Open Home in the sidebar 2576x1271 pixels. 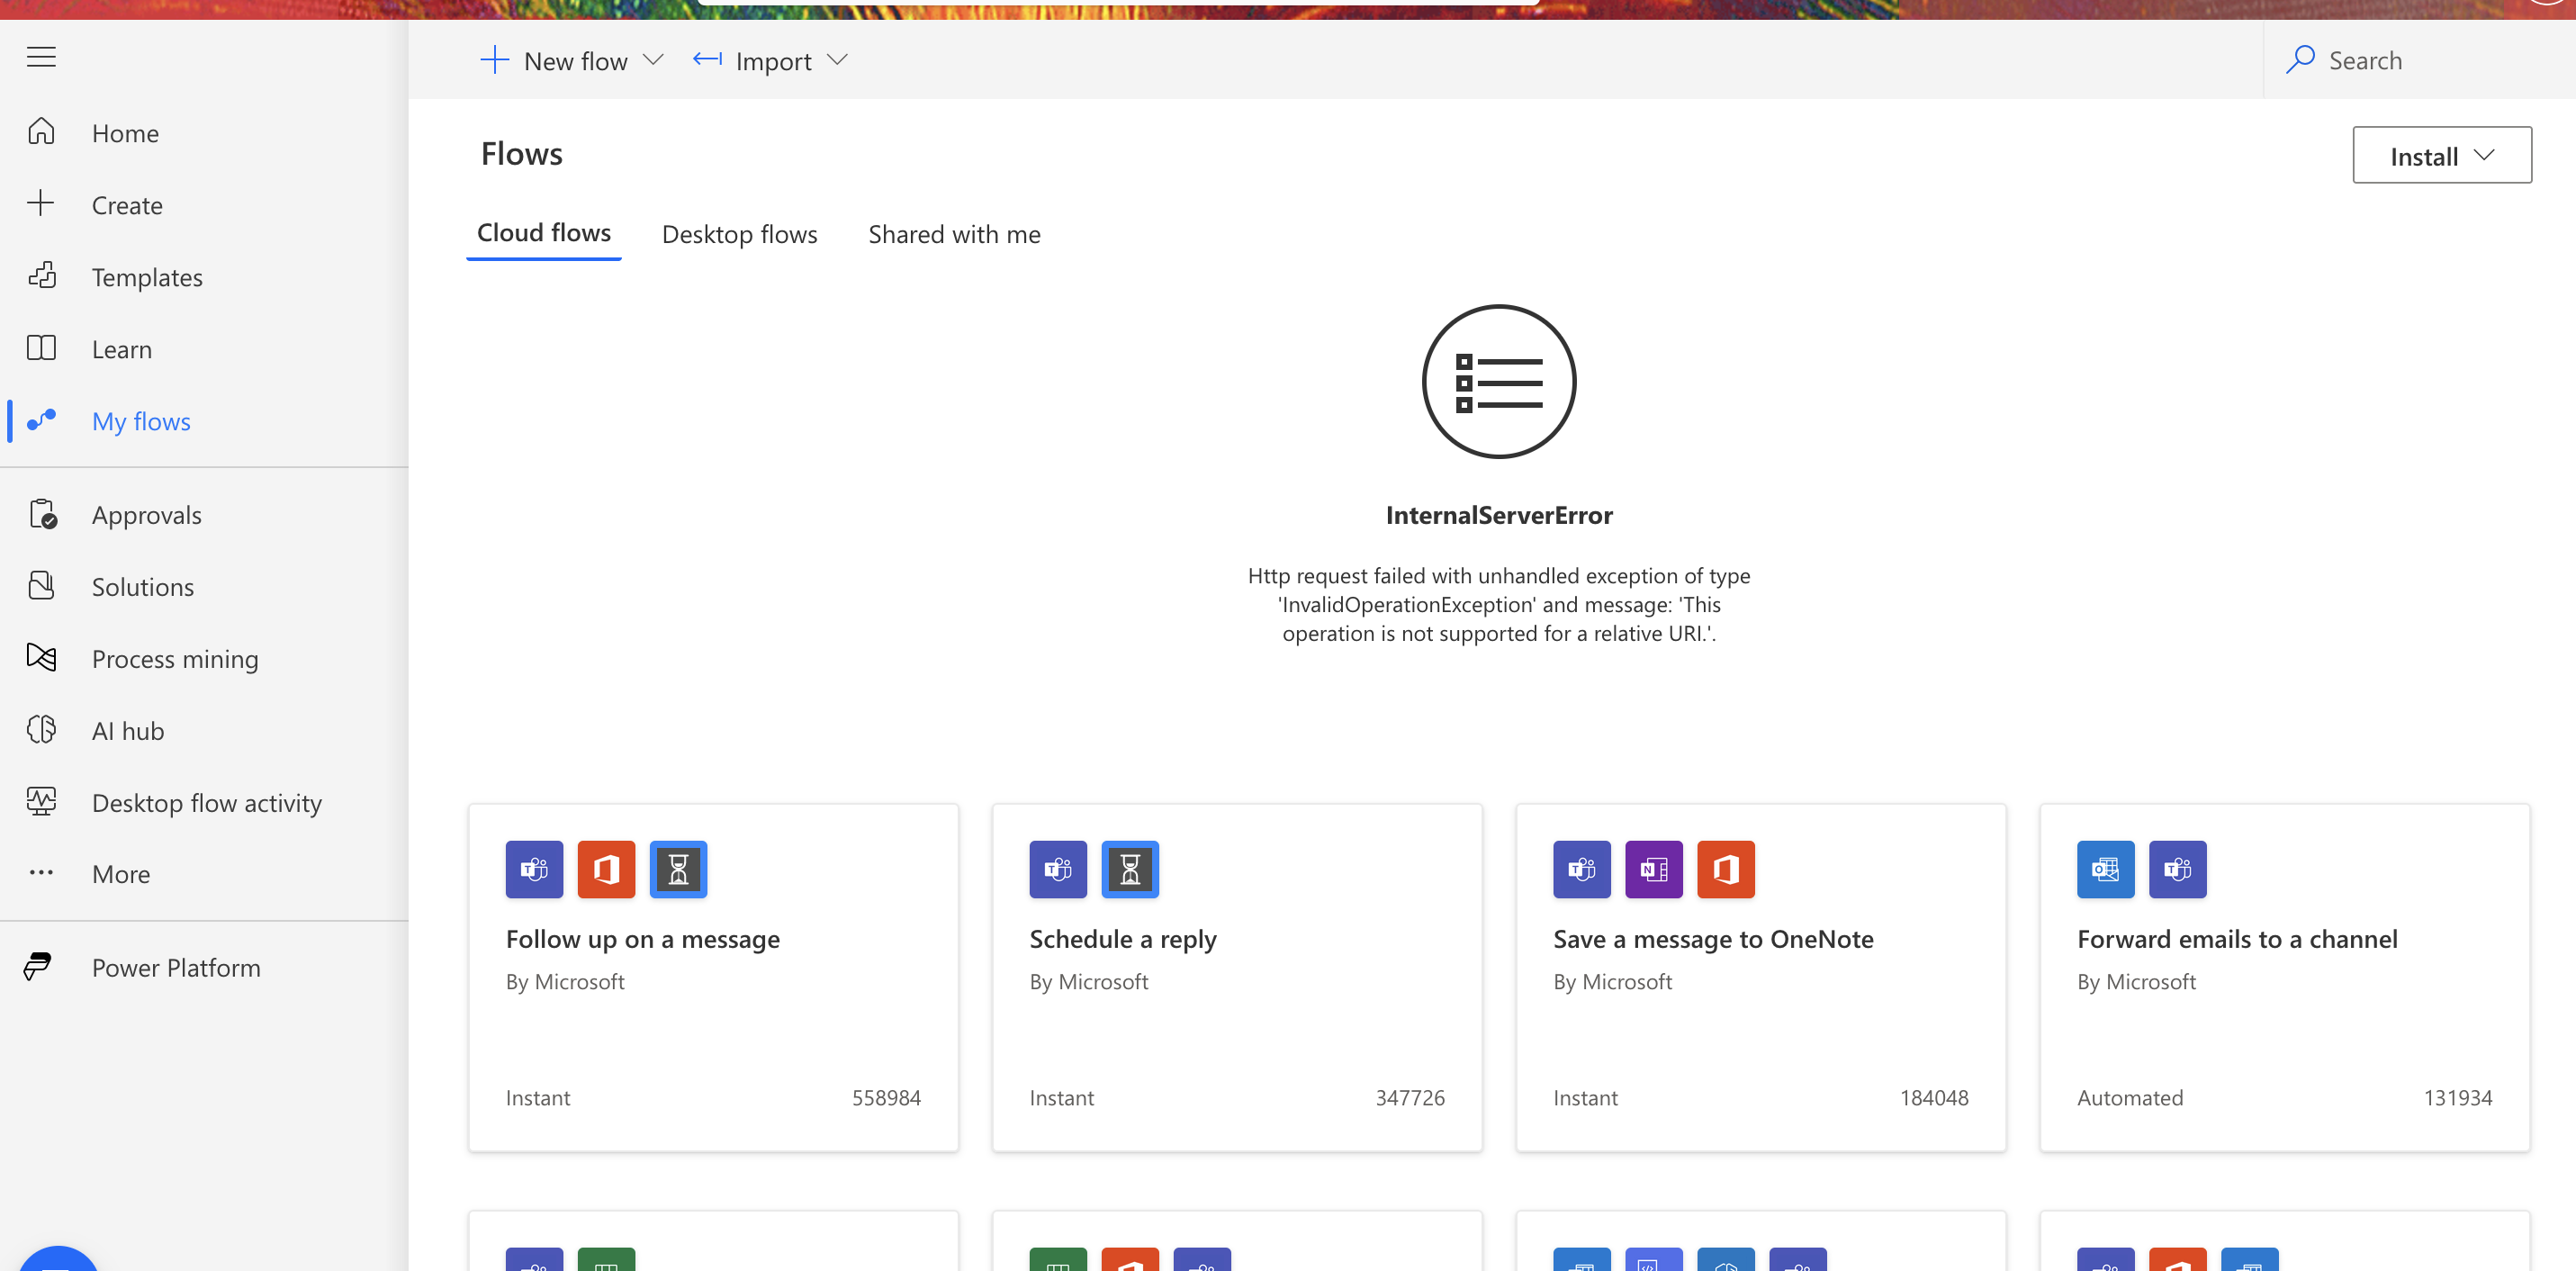click(204, 132)
